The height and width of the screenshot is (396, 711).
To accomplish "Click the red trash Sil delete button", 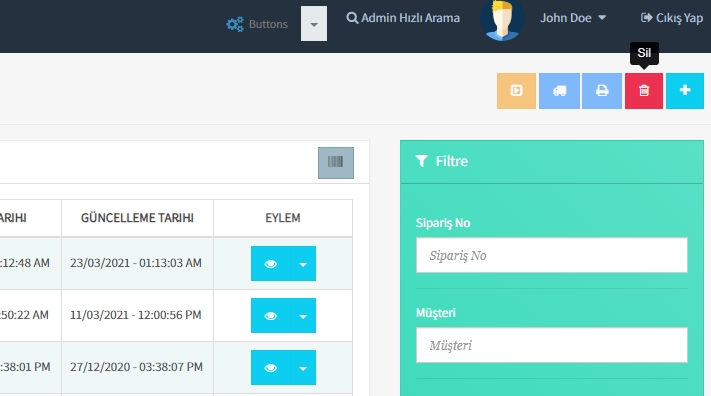I will pos(643,91).
